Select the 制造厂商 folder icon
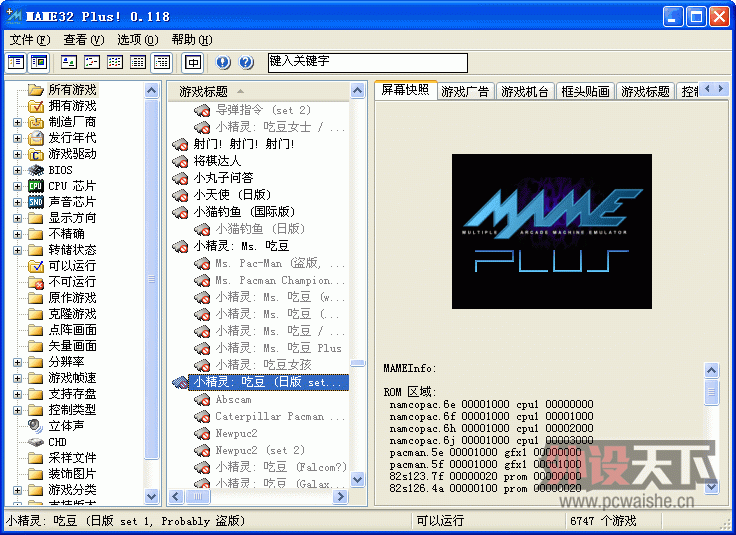The height and width of the screenshot is (535, 736). (36, 122)
